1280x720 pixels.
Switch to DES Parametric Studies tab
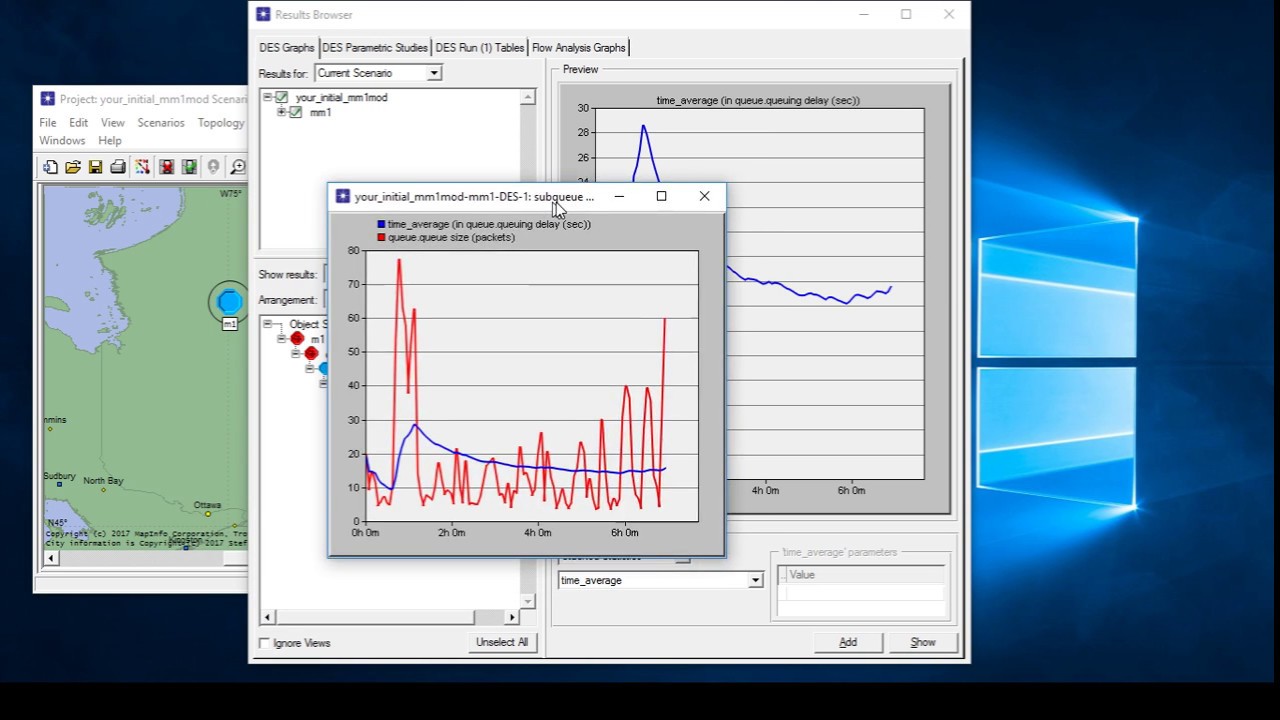point(375,47)
